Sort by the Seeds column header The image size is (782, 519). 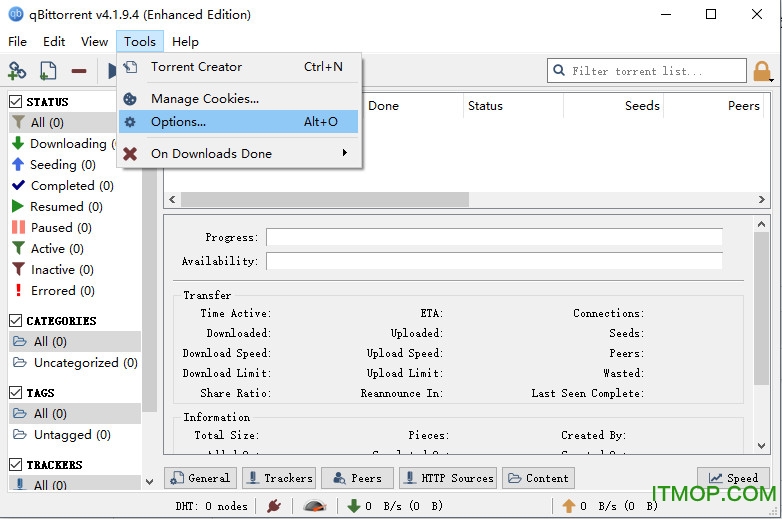[x=613, y=106]
